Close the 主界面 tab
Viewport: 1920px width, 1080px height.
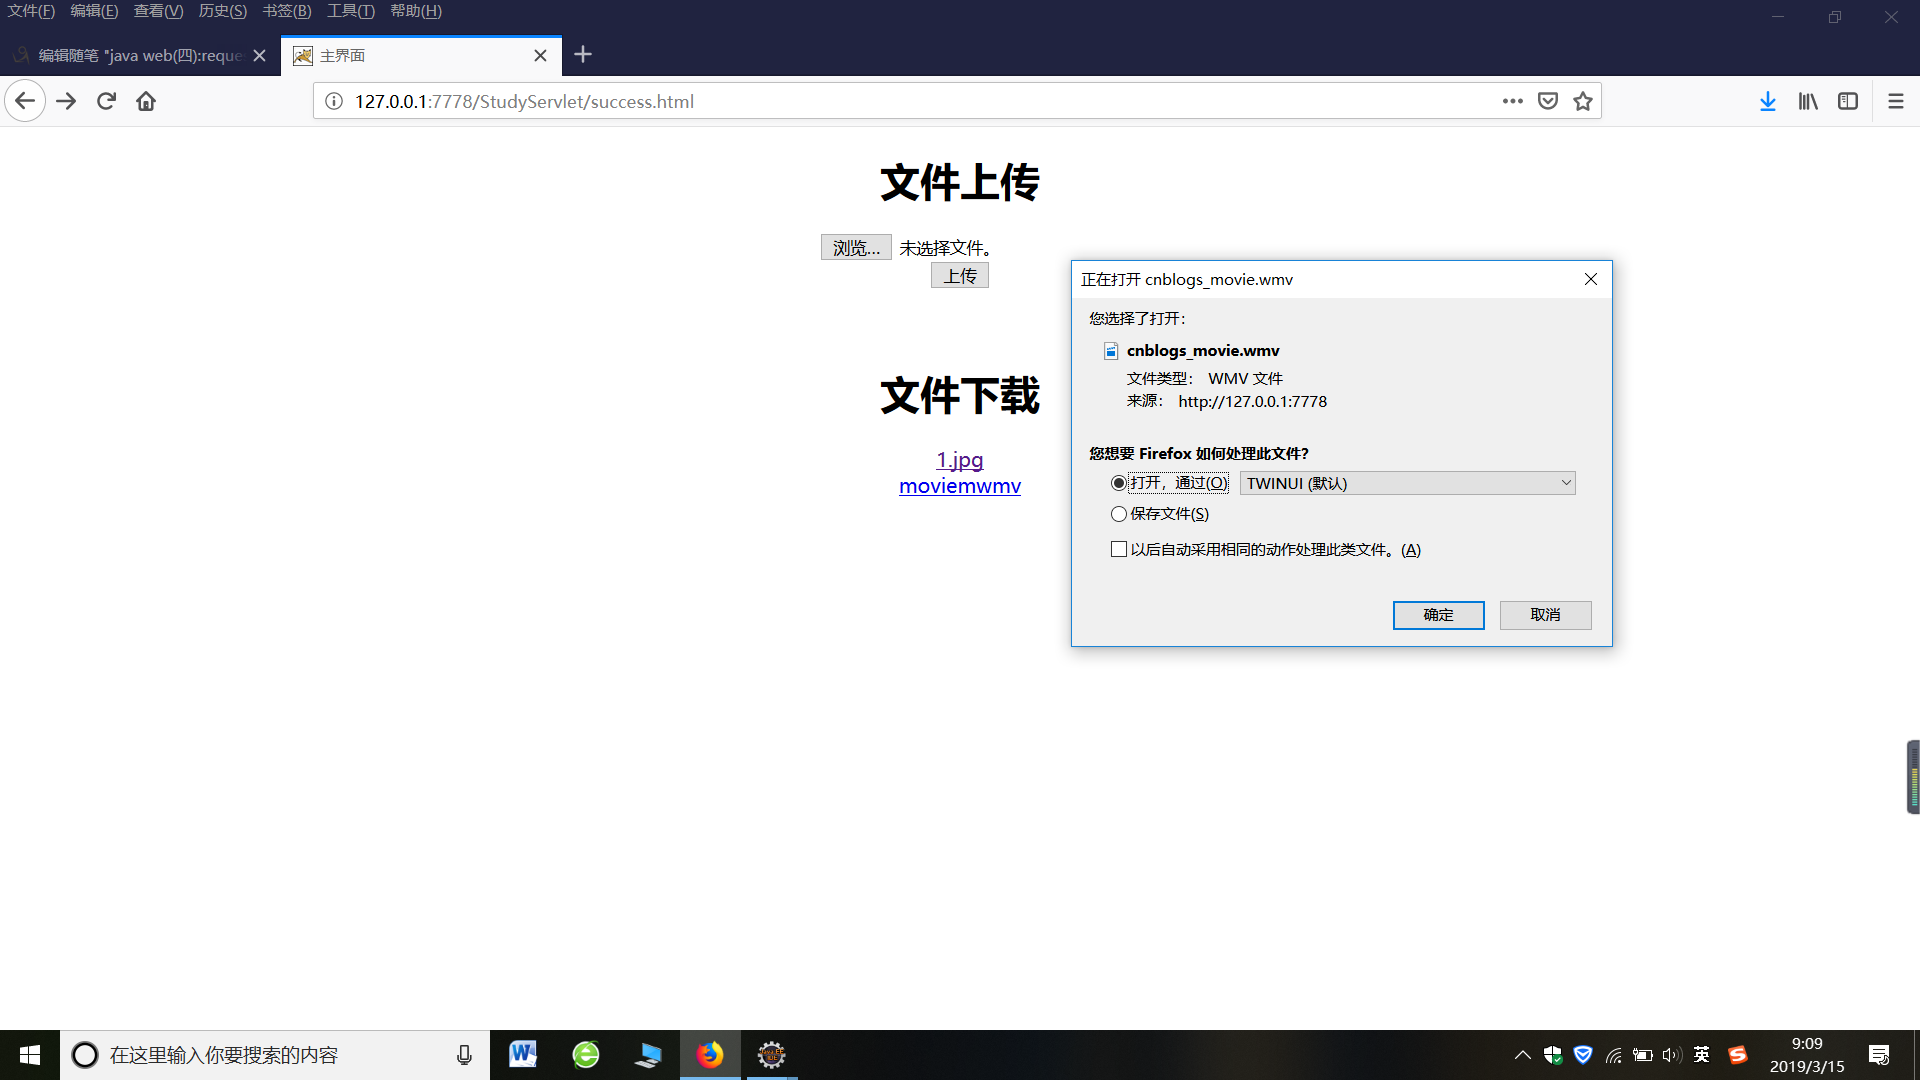tap(540, 55)
